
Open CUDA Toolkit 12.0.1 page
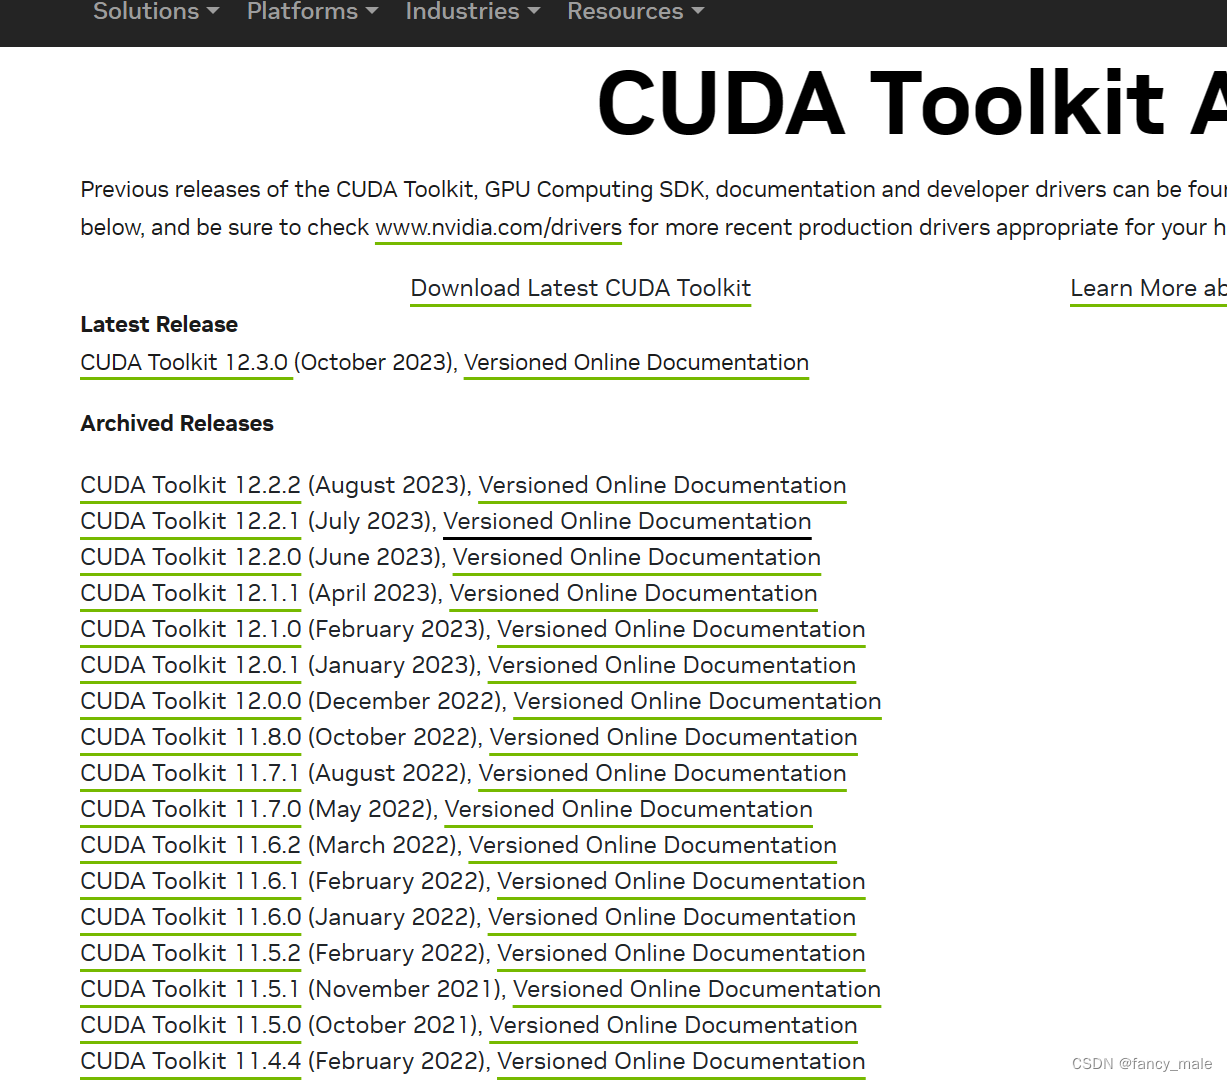pyautogui.click(x=190, y=666)
